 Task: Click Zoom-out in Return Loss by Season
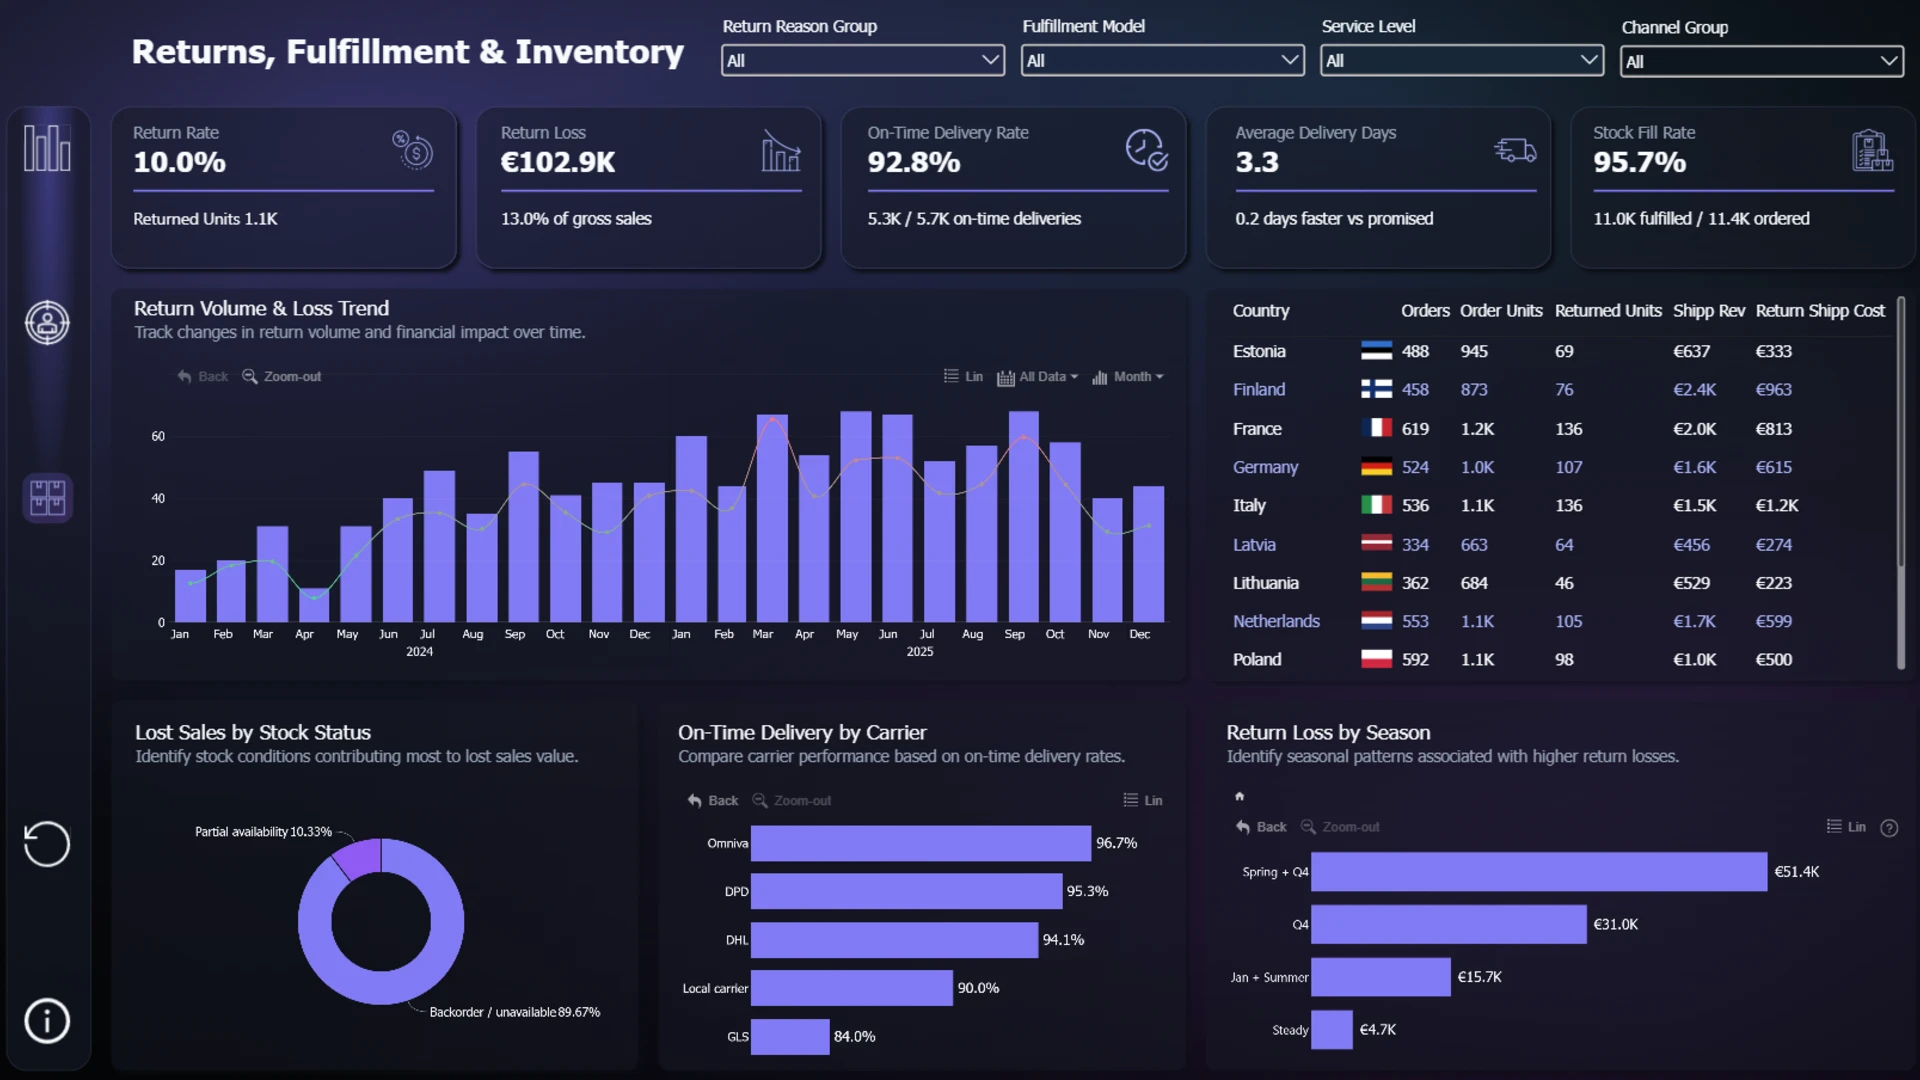pyautogui.click(x=1340, y=827)
